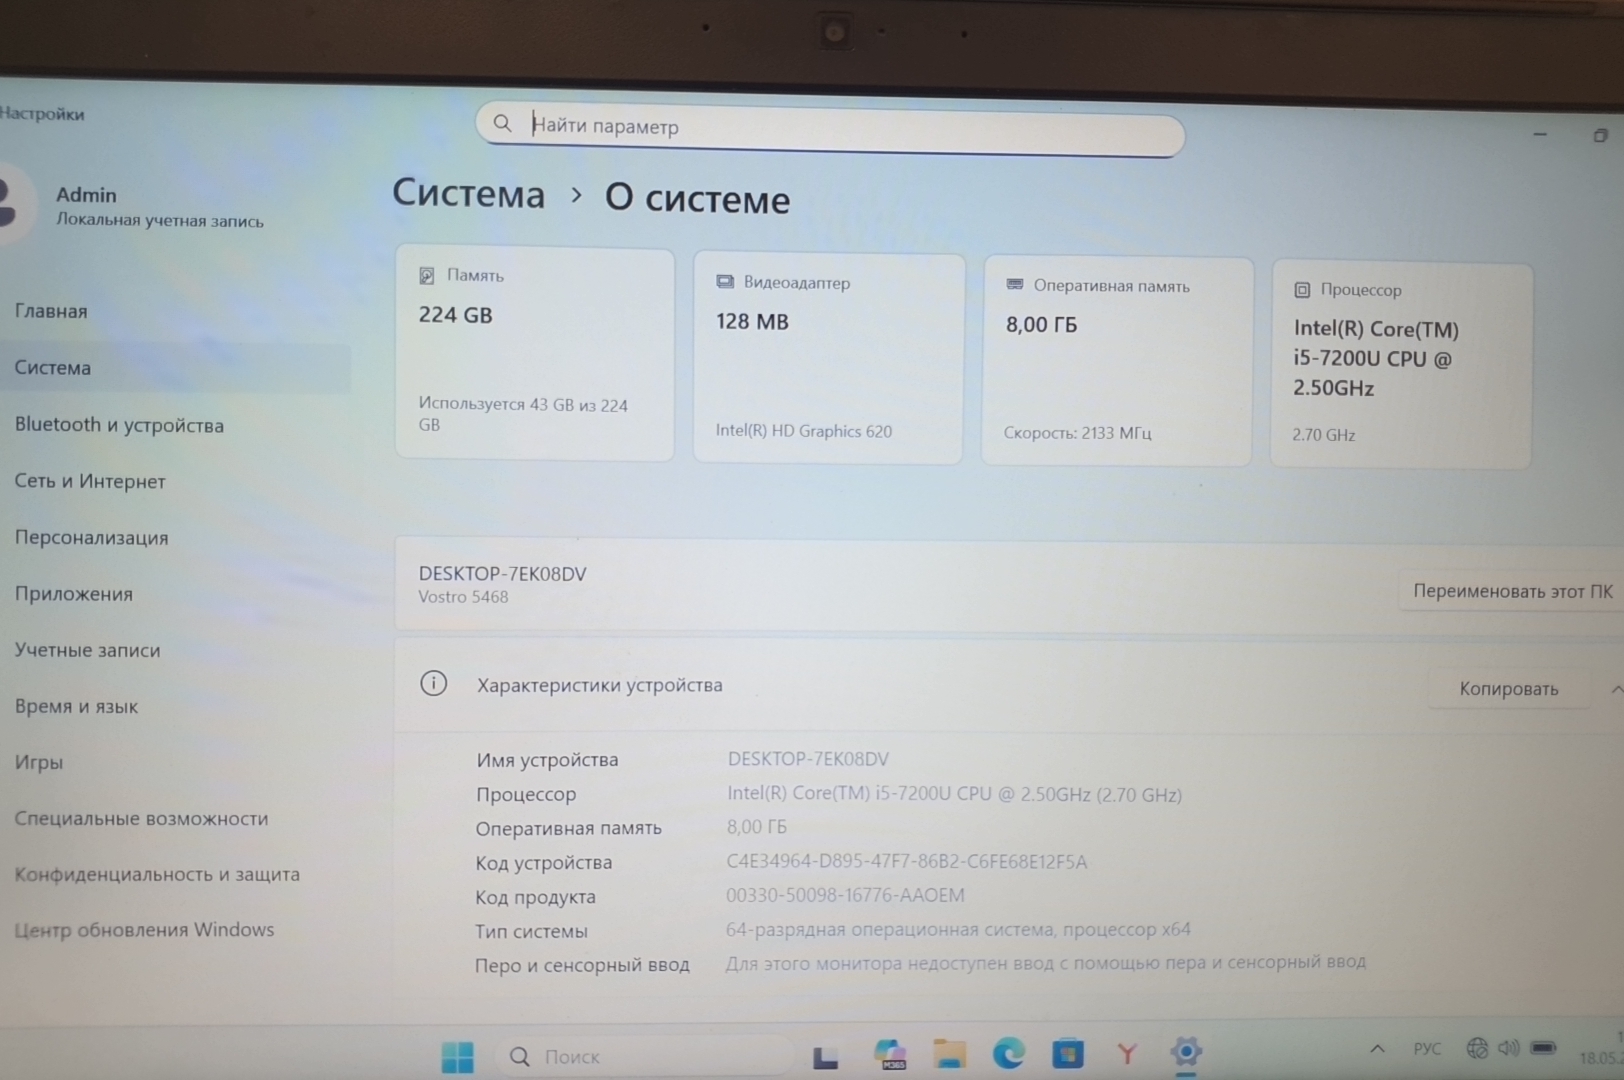Viewport: 1624px width, 1080px height.
Task: Open the Процессор i5-7200U card
Action: click(1401, 365)
